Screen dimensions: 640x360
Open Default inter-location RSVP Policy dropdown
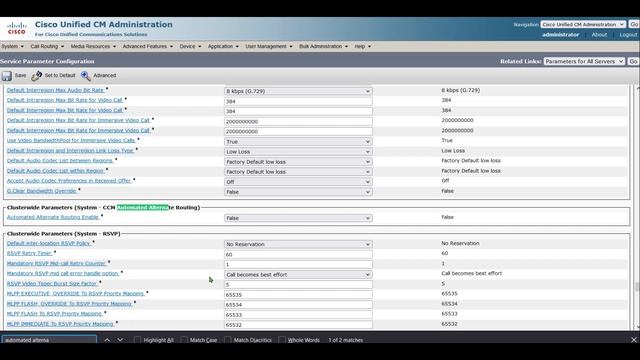coord(298,244)
